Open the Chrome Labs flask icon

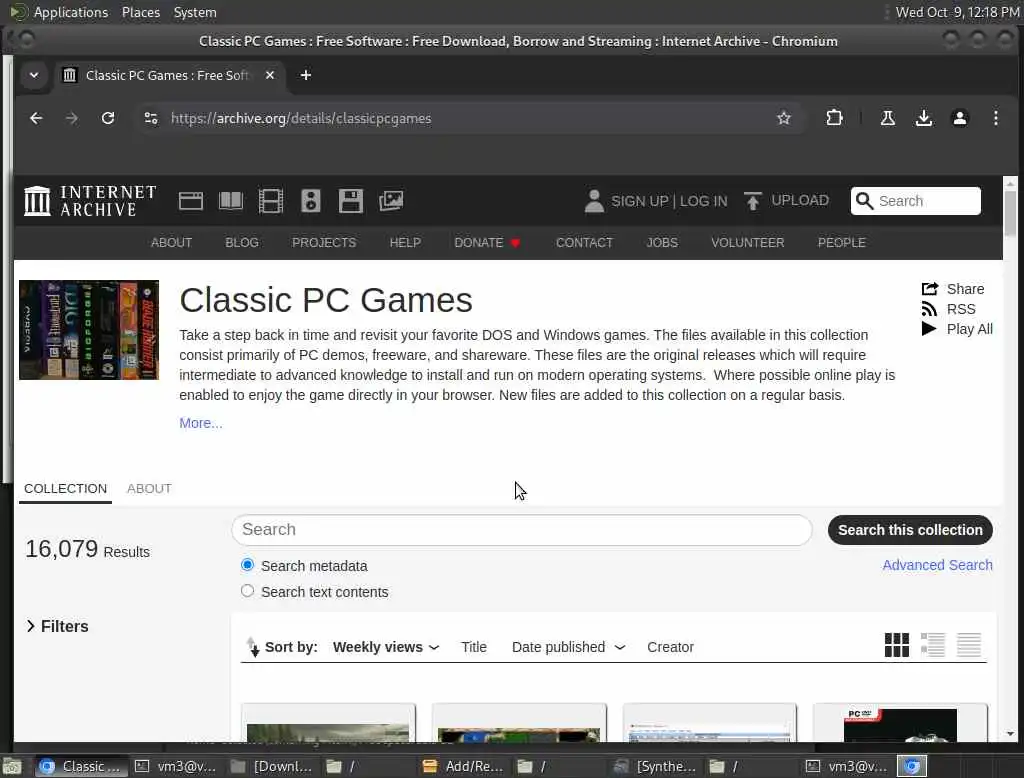pos(888,118)
